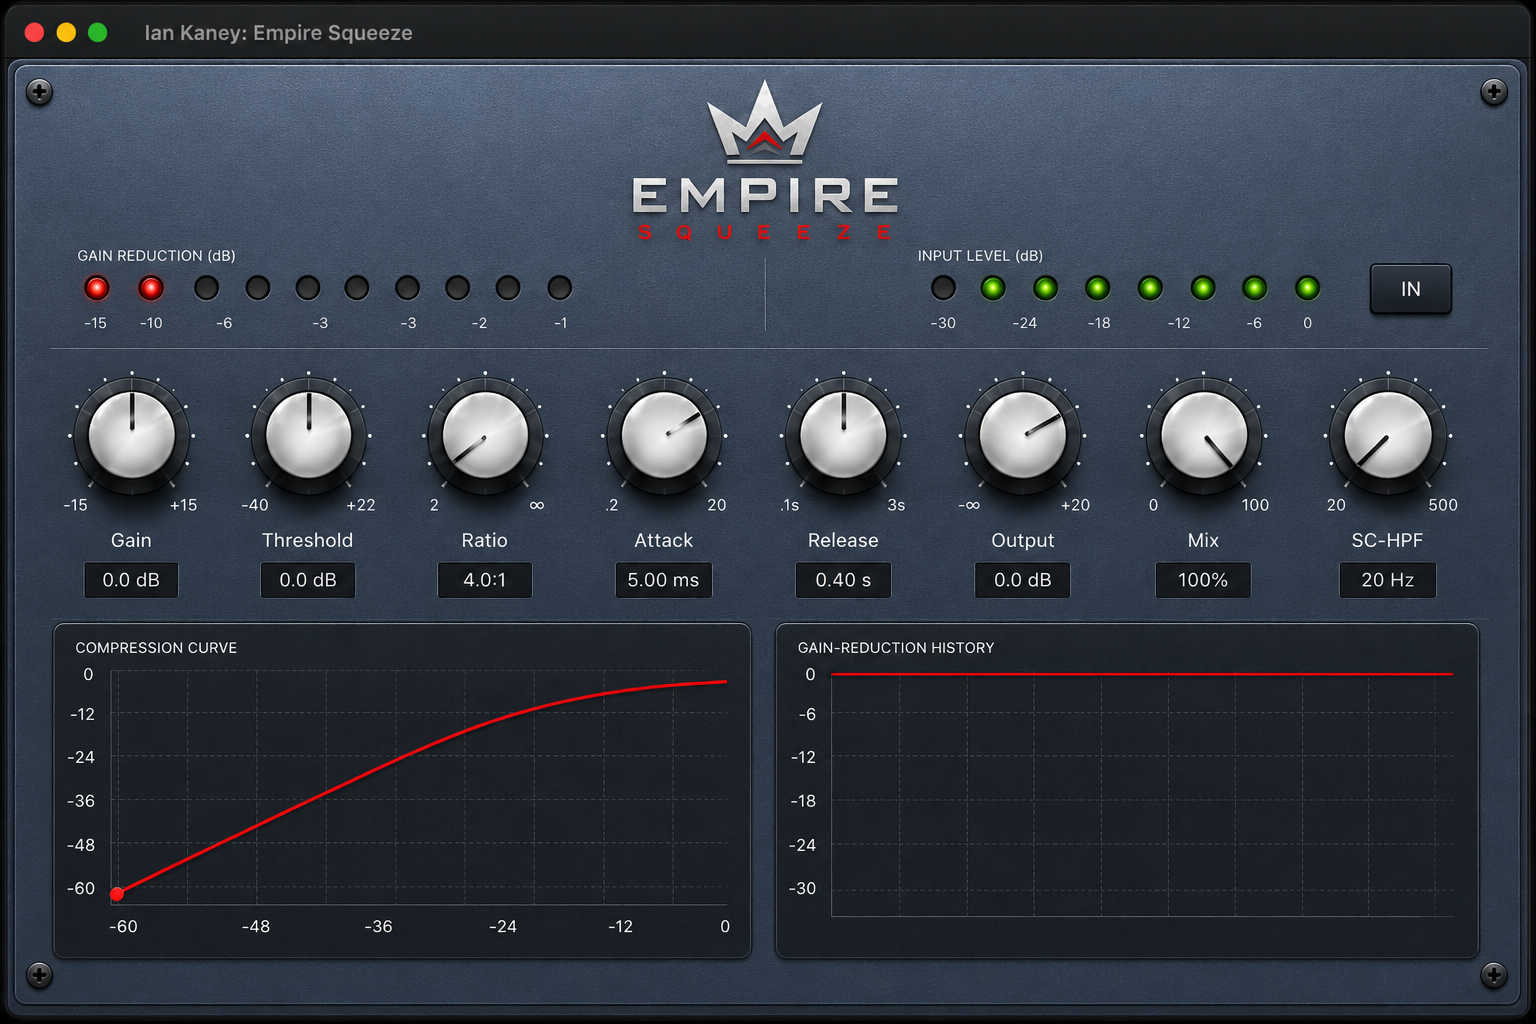Click the Release knob
The image size is (1536, 1024).
[843, 436]
